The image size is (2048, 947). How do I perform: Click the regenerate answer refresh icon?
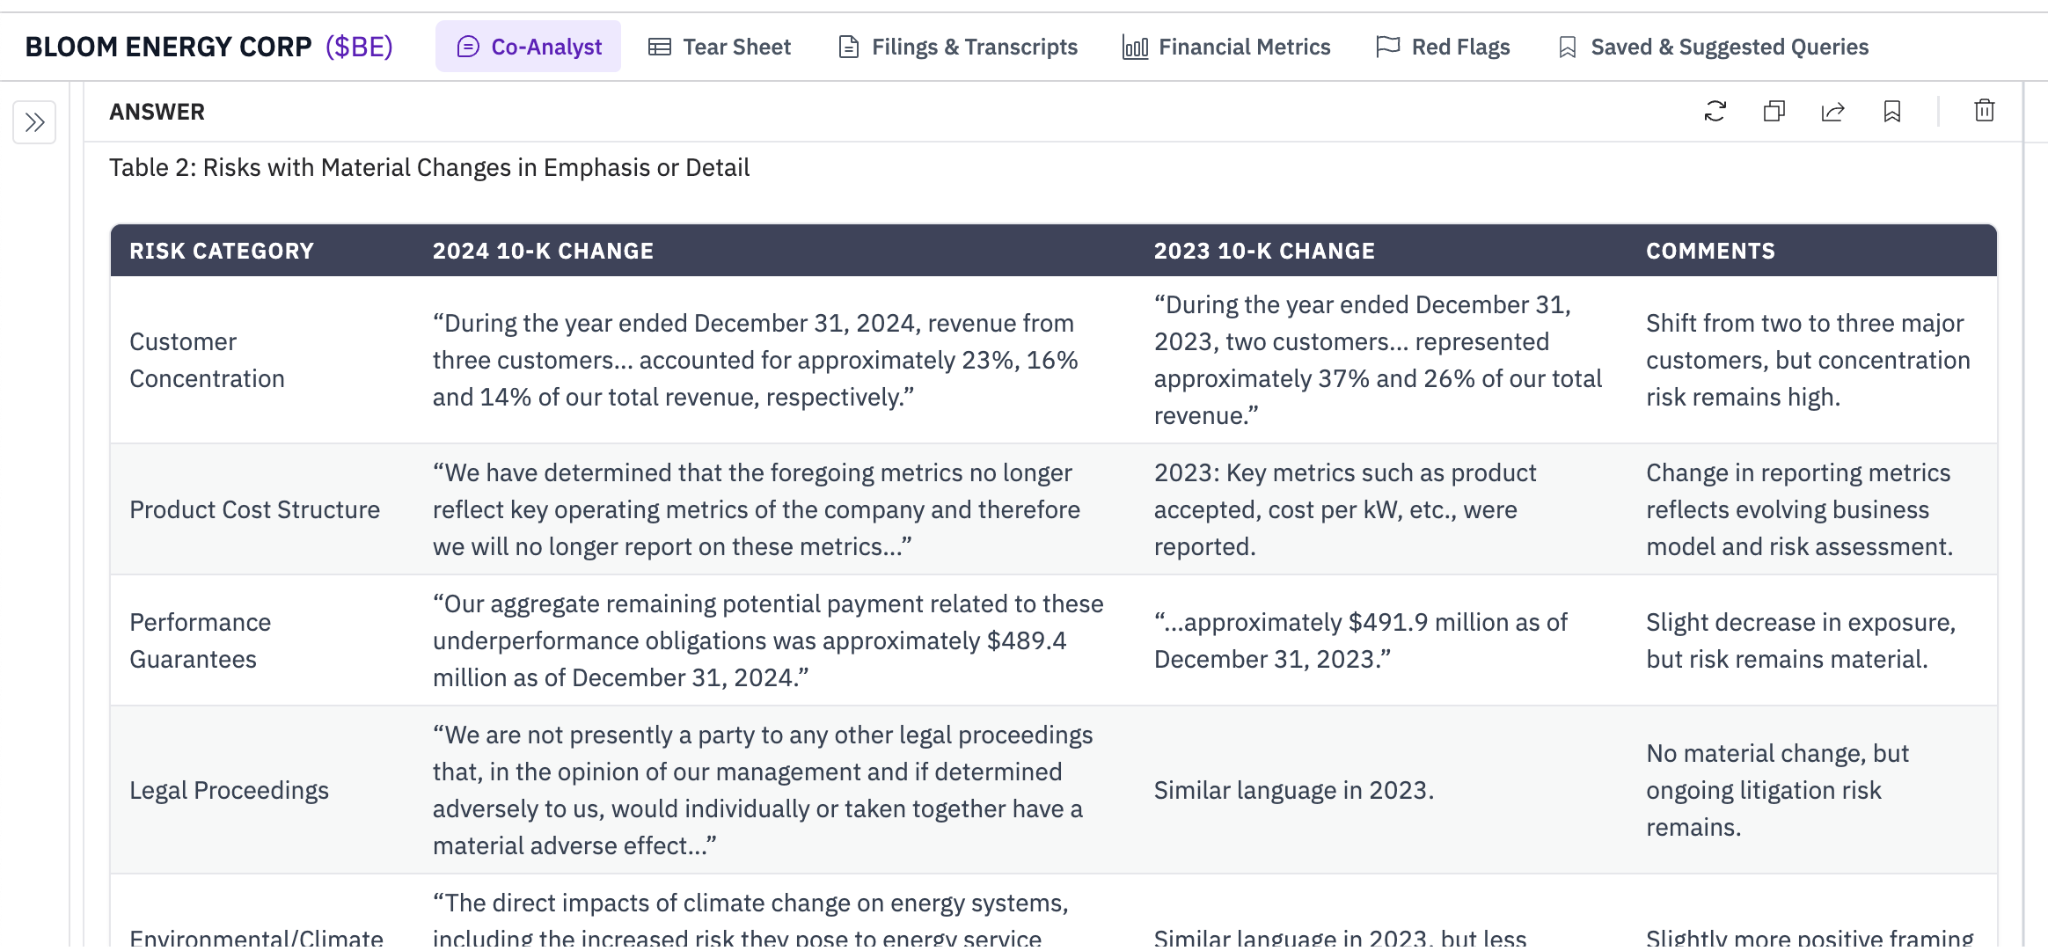click(1715, 111)
